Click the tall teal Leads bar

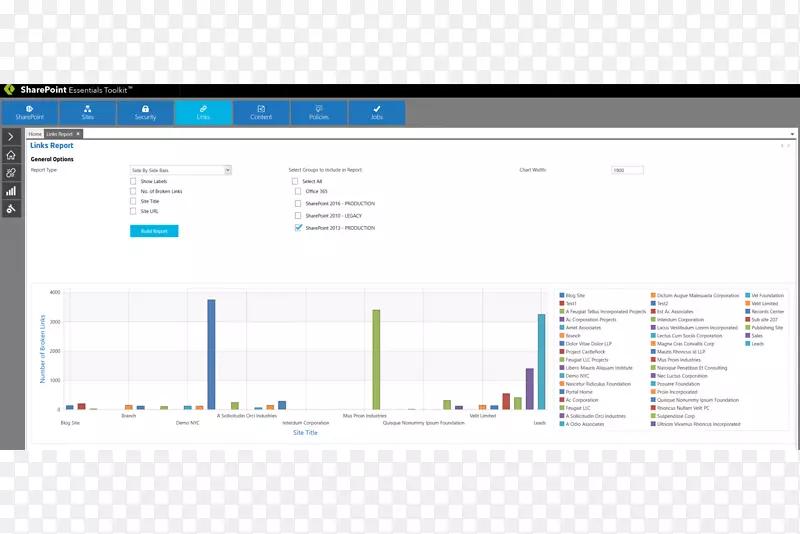click(541, 362)
